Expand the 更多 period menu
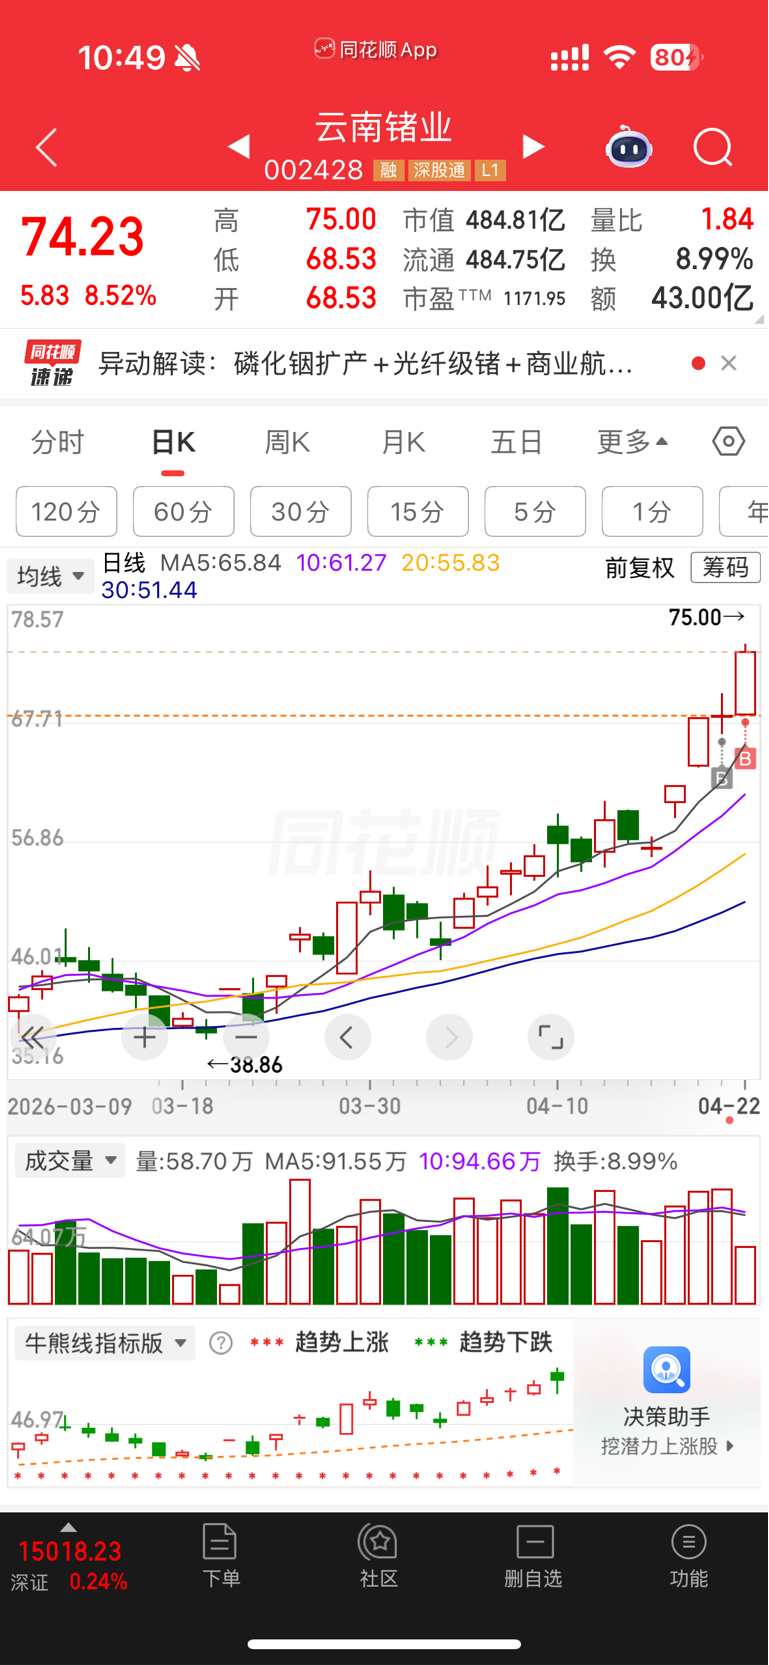 point(632,442)
